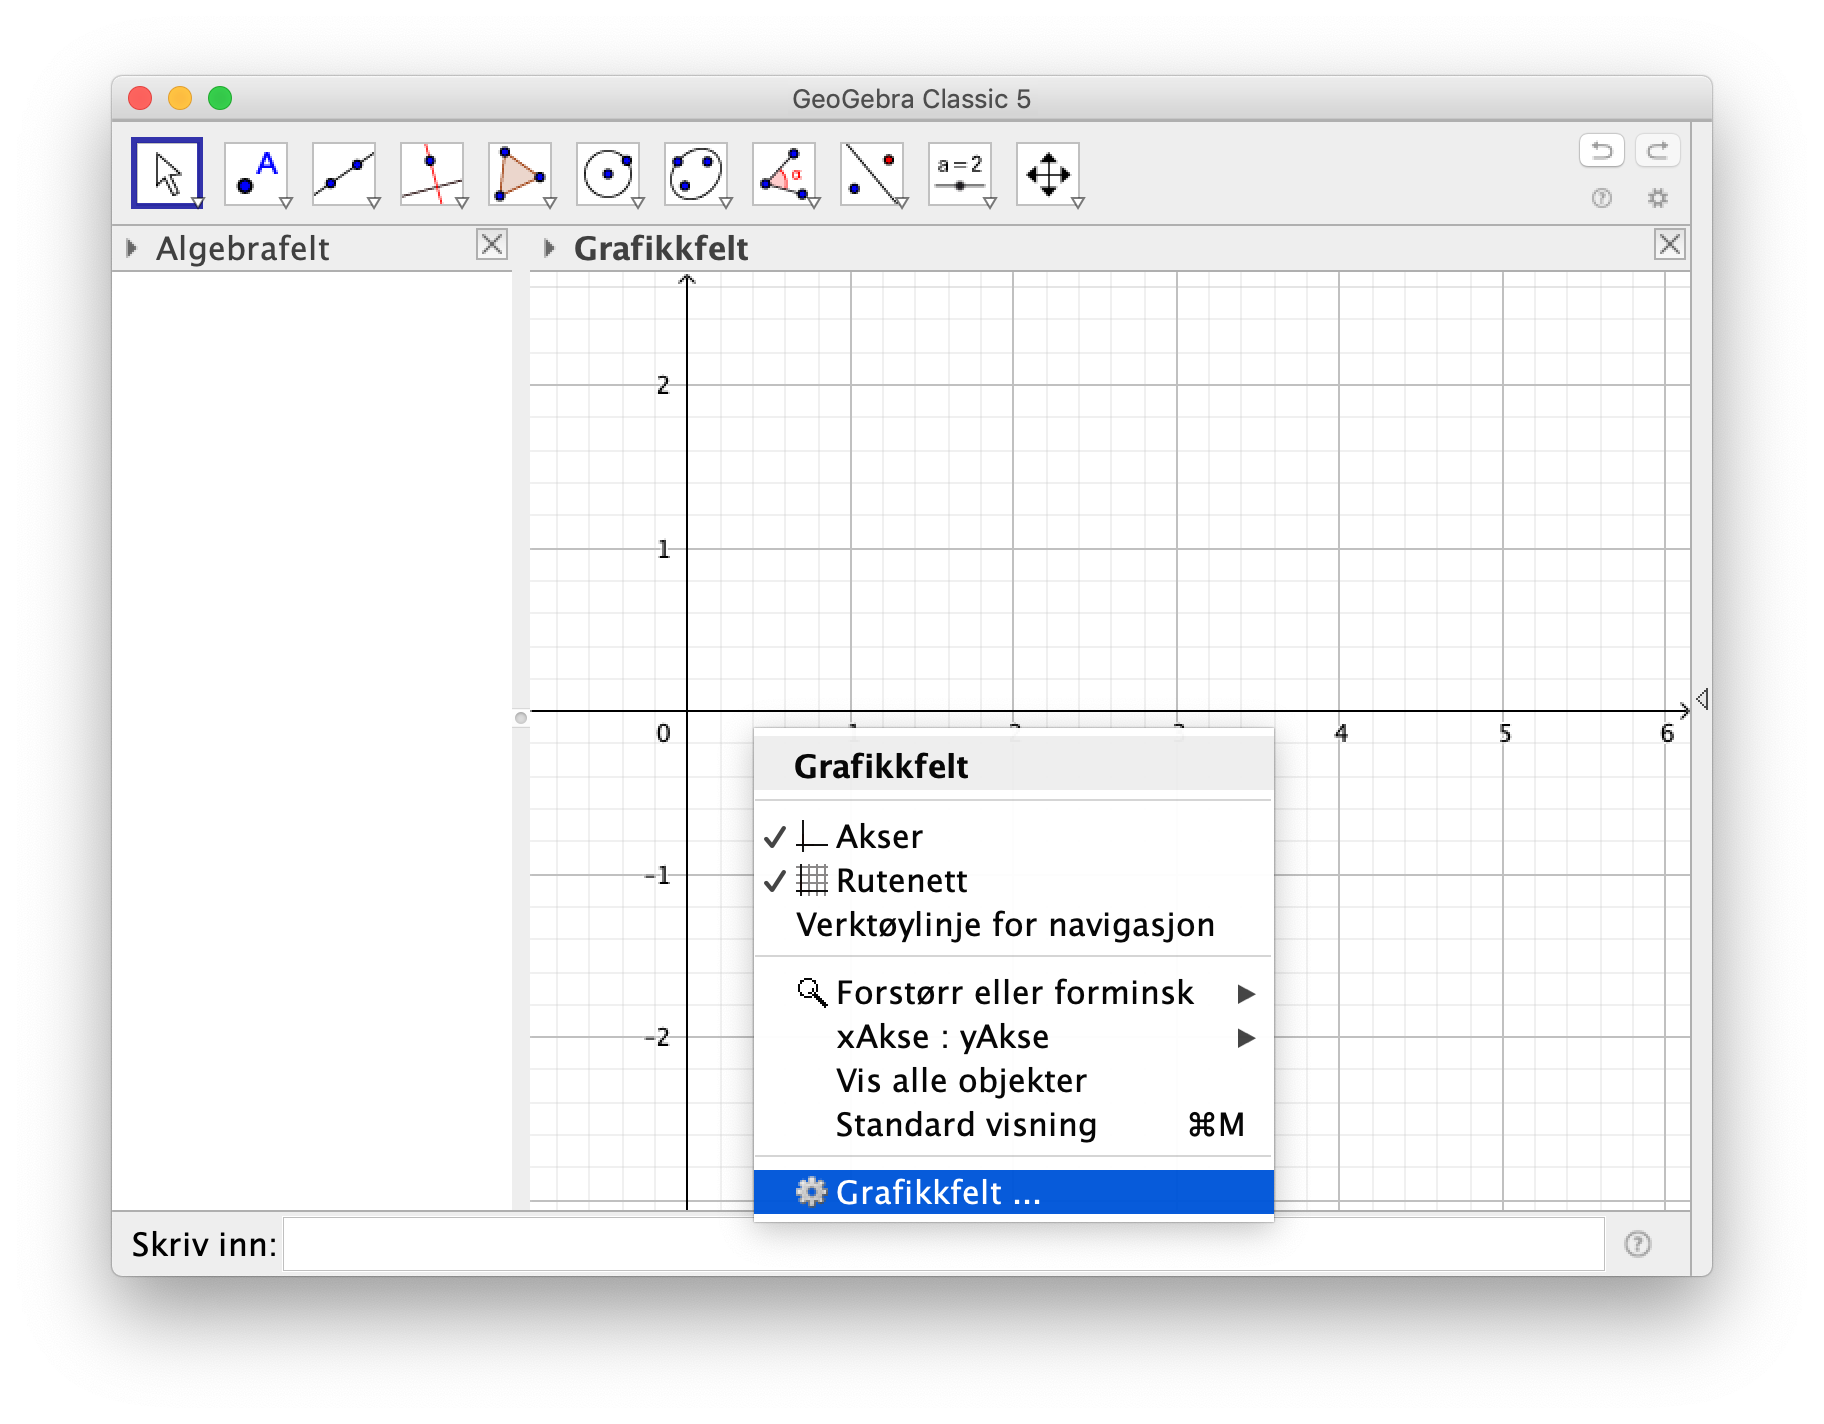
Task: Open the Circle tool dropdown arrow
Action: pos(638,203)
